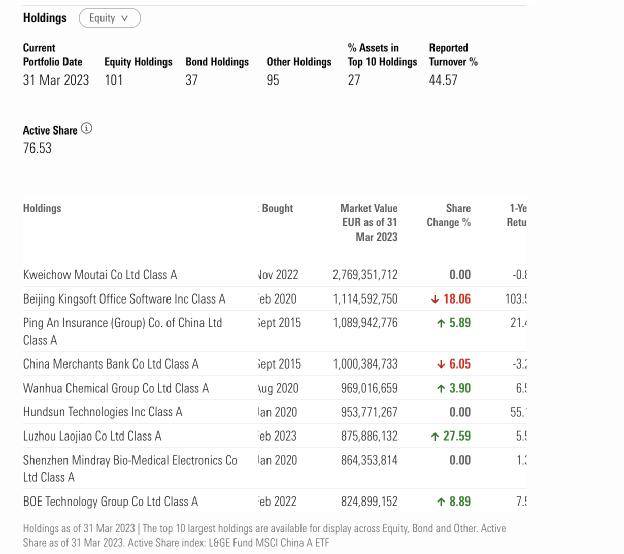Open the Equity holdings type dropdown
Screen dimensions: 624x554
pos(108,18)
